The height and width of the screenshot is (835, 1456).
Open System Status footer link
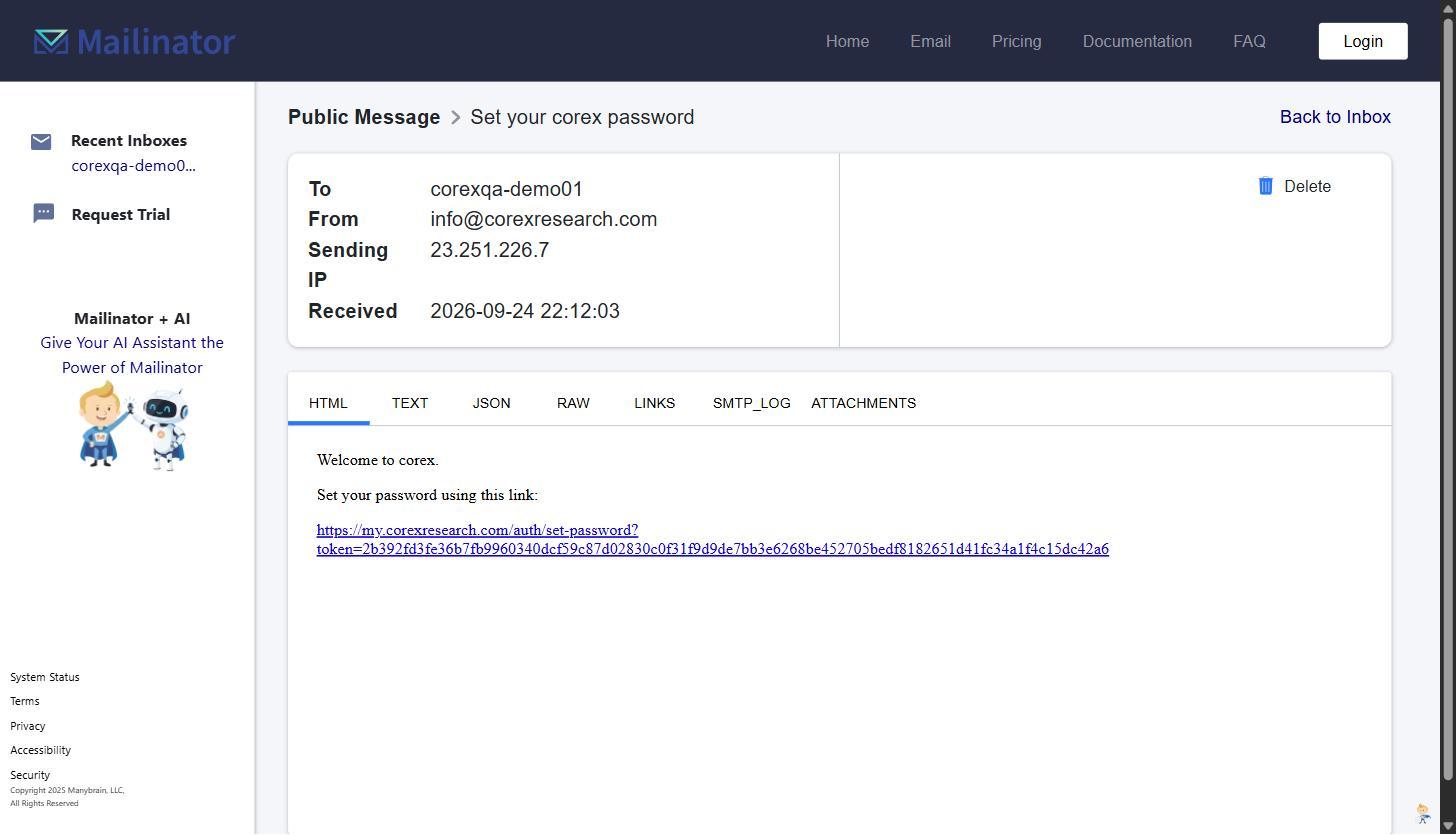[x=45, y=677]
